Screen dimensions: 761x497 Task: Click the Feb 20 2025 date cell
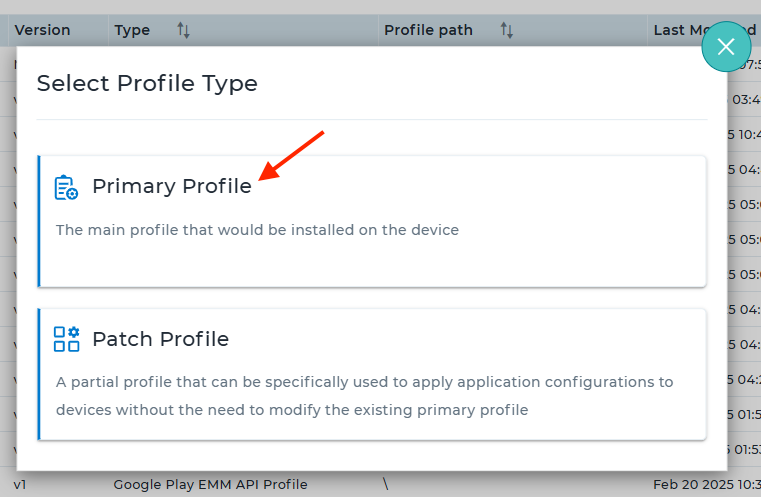click(705, 485)
